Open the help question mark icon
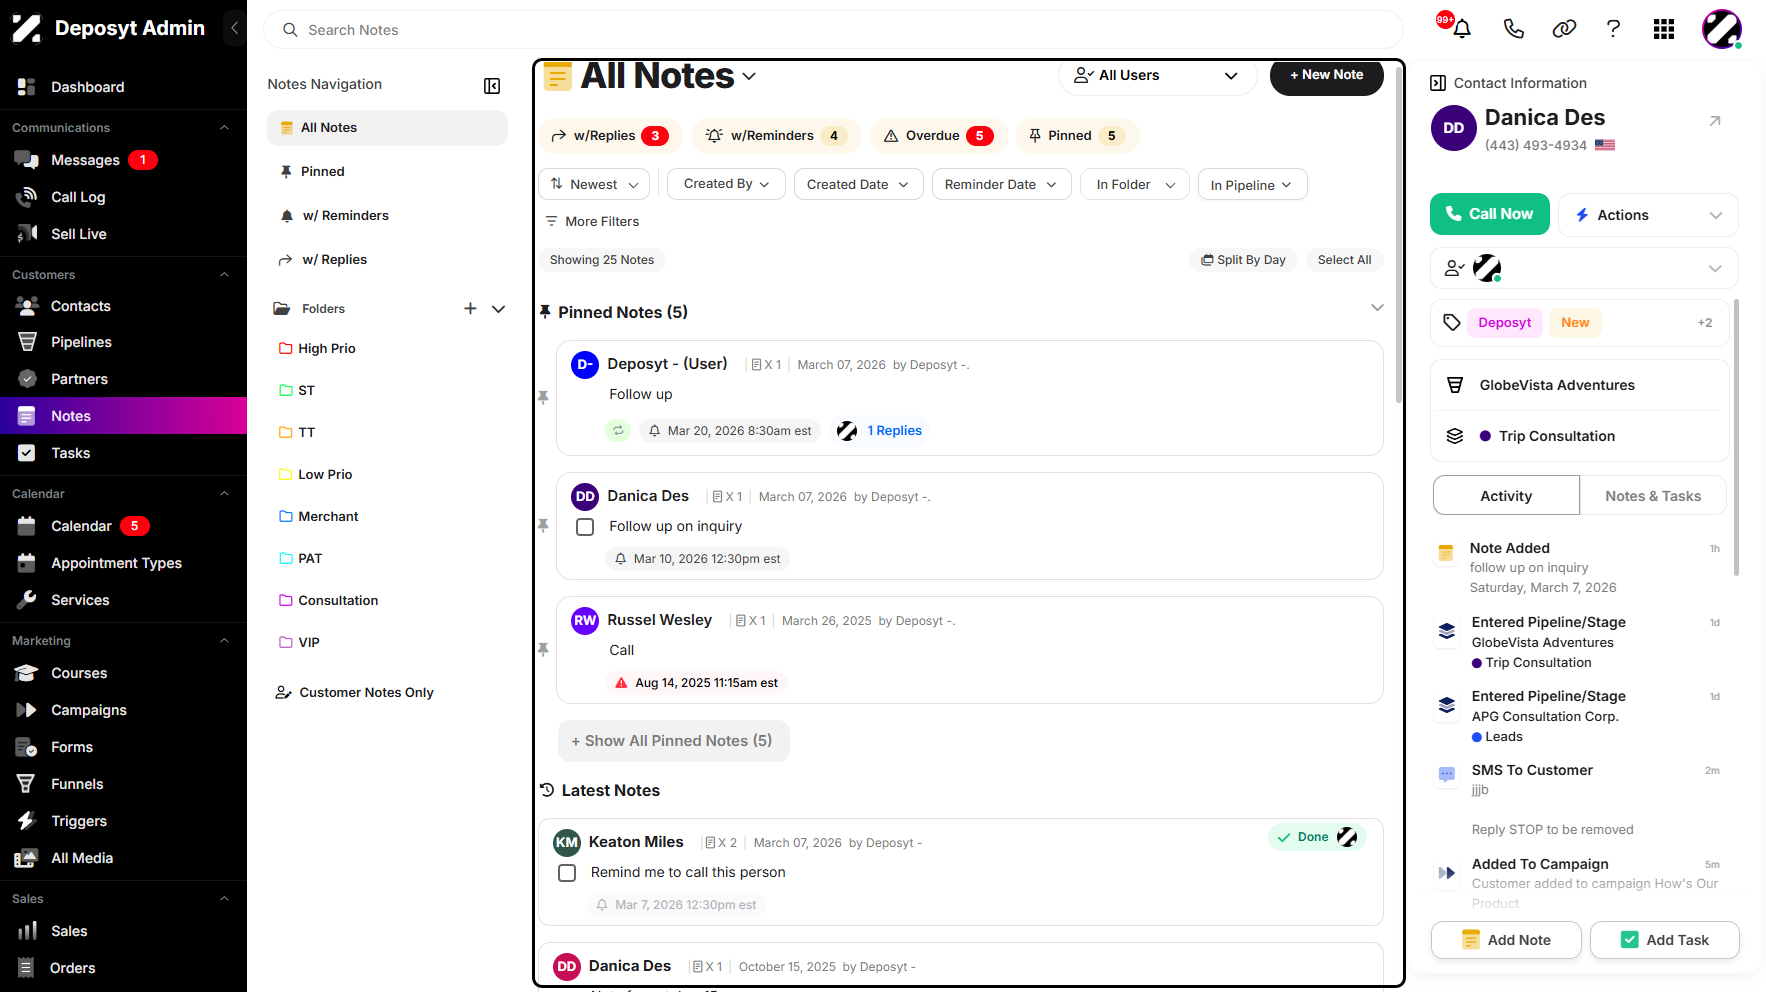This screenshot has height=992, width=1766. (x=1613, y=29)
